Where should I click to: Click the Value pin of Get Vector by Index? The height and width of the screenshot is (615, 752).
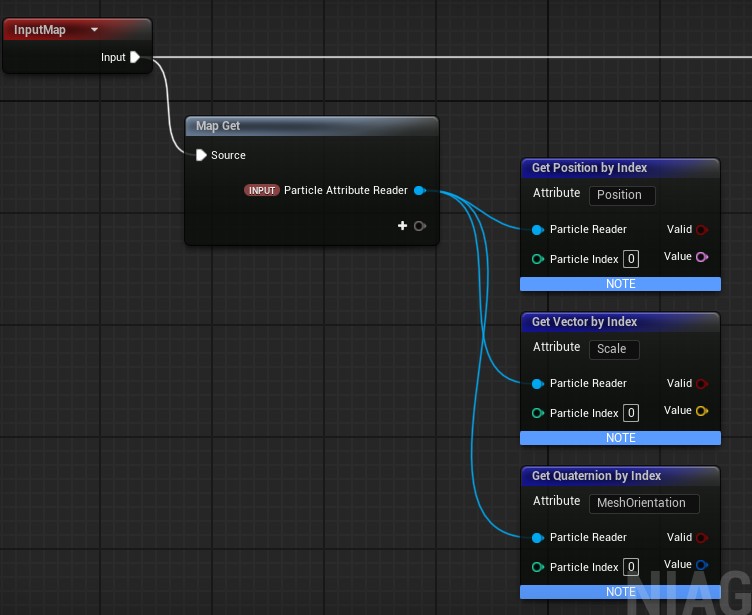point(702,411)
